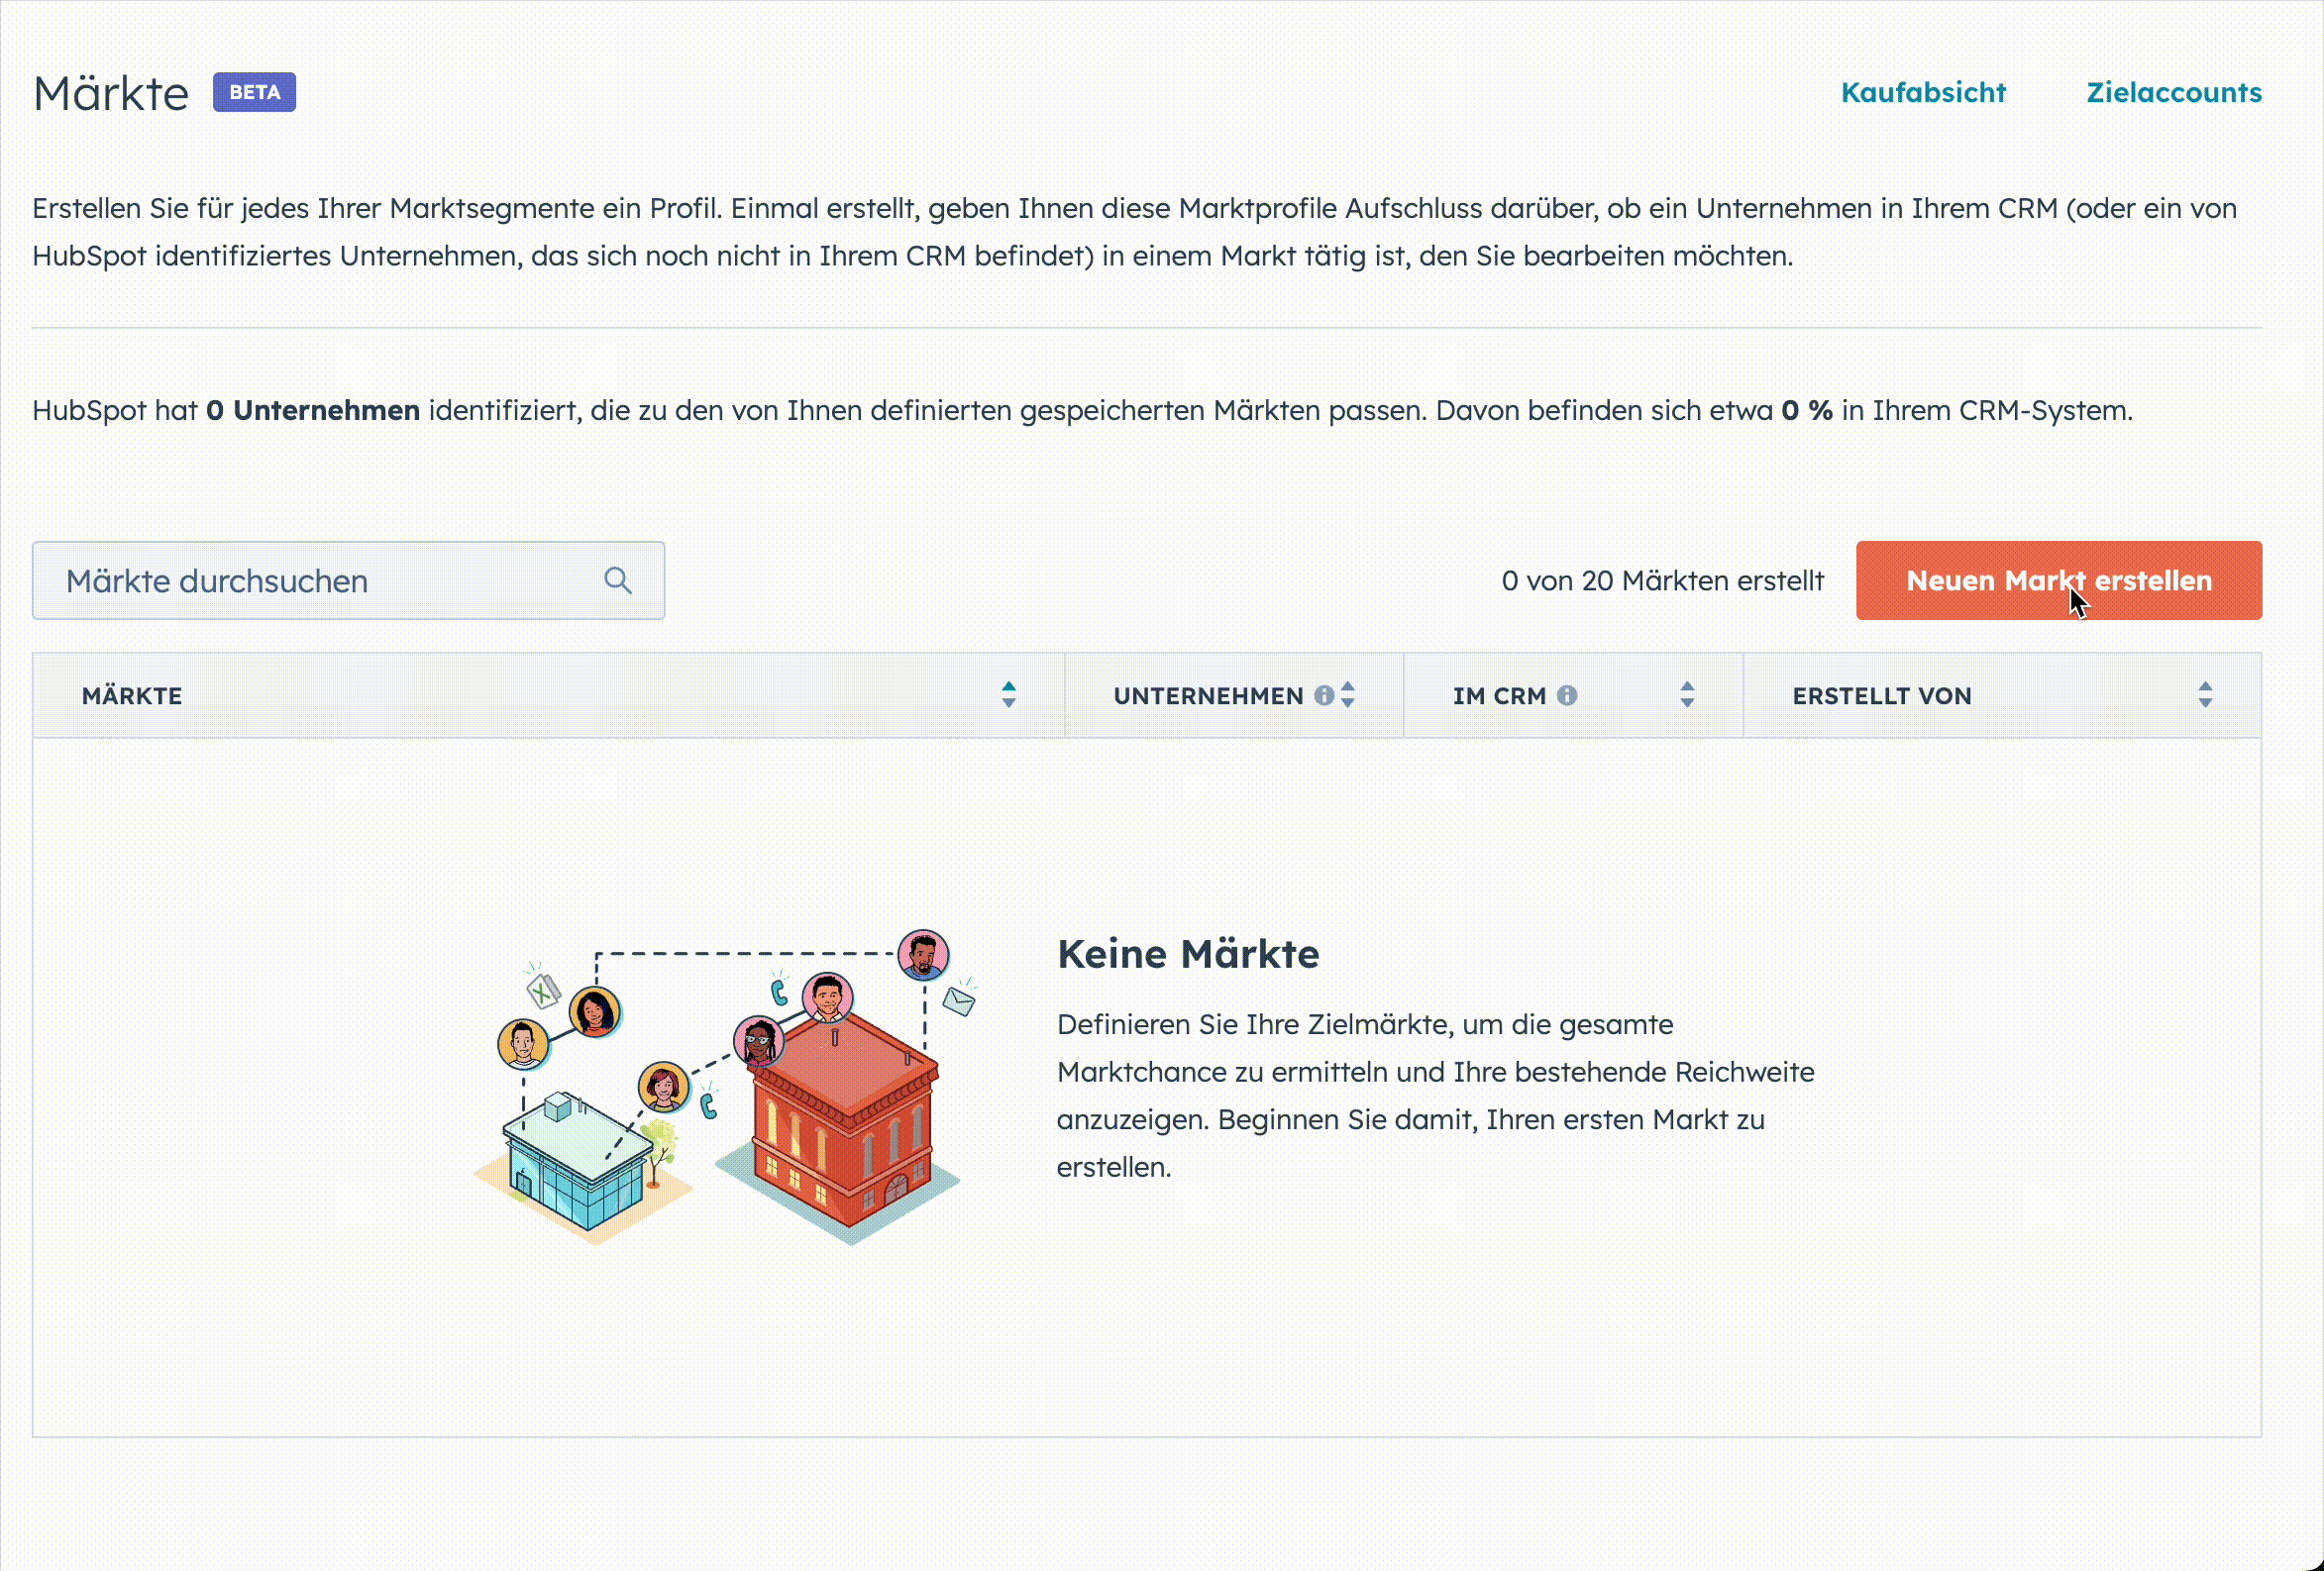Click the BETA badge beside Märkte

254,93
